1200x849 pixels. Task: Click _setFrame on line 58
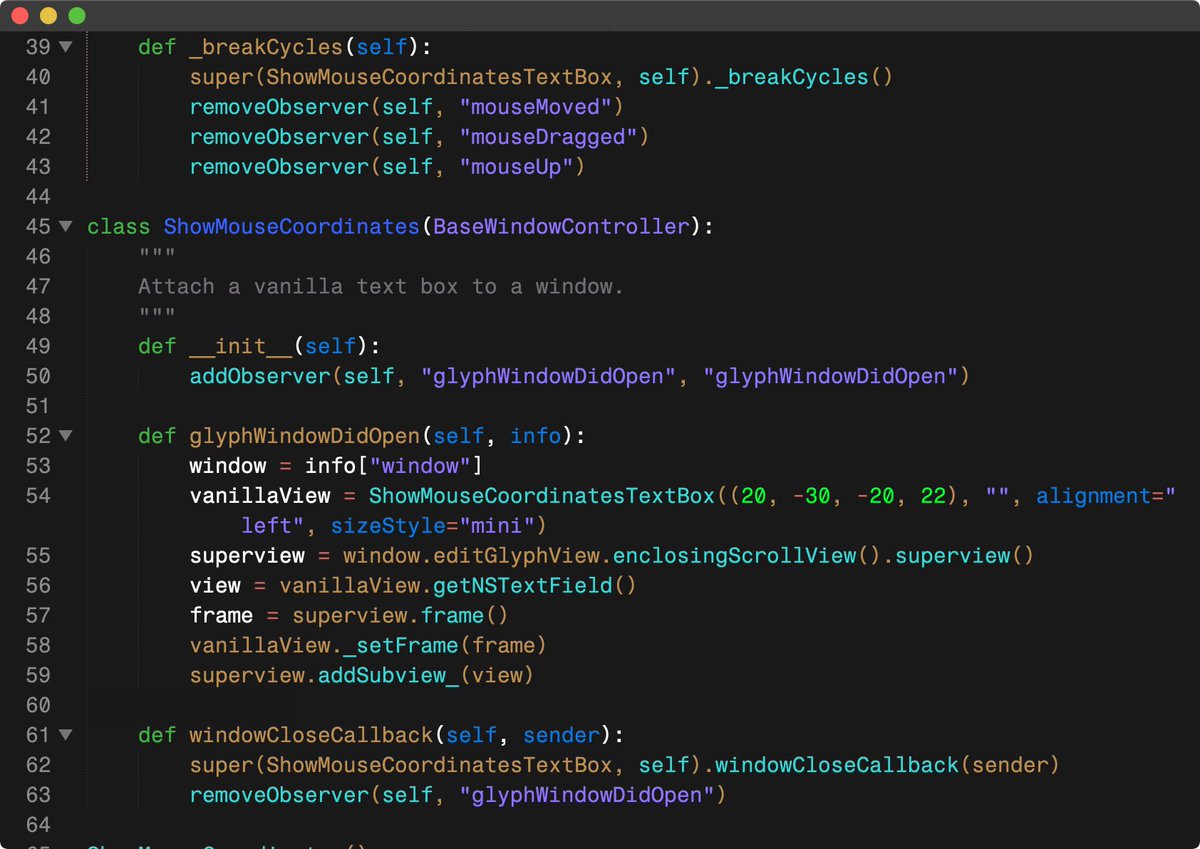tap(400, 646)
